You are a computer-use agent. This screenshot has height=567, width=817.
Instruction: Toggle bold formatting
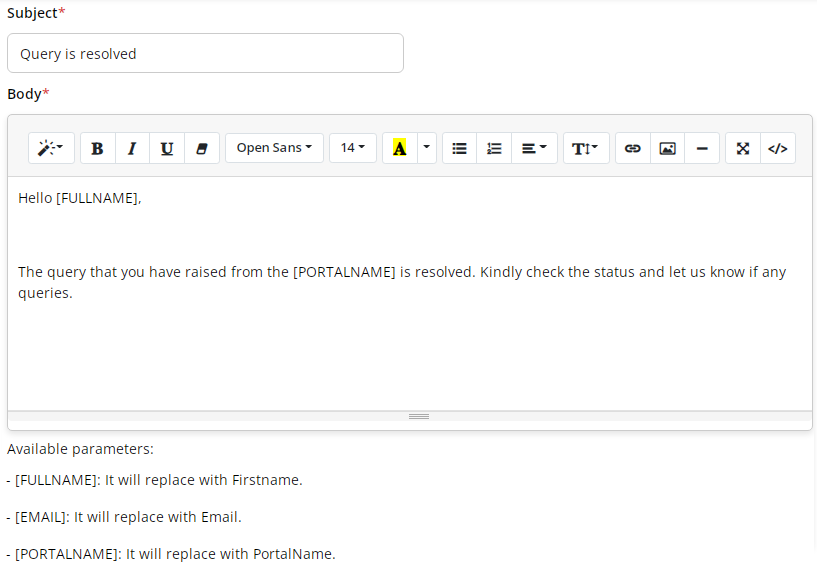point(97,148)
